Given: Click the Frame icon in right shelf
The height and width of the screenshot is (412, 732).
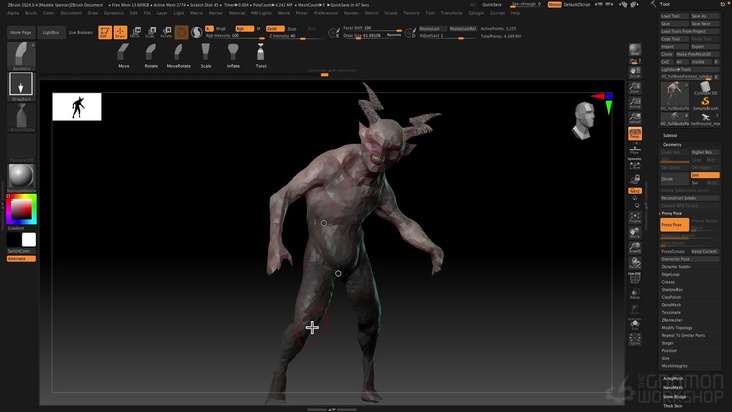Looking at the screenshot, I should pos(635,217).
